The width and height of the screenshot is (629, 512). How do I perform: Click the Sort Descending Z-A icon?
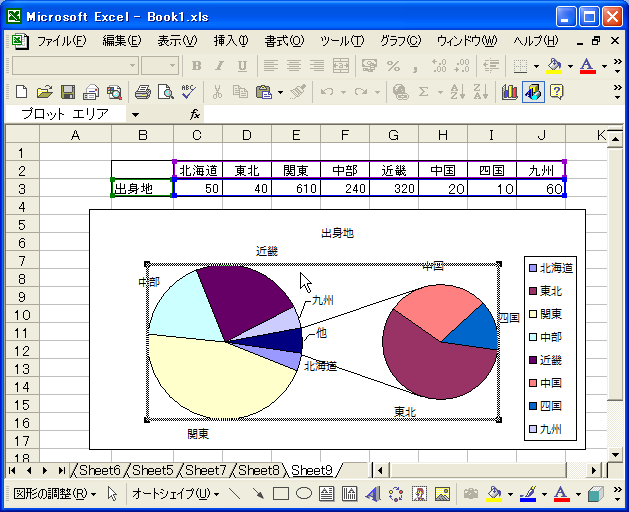click(x=481, y=92)
